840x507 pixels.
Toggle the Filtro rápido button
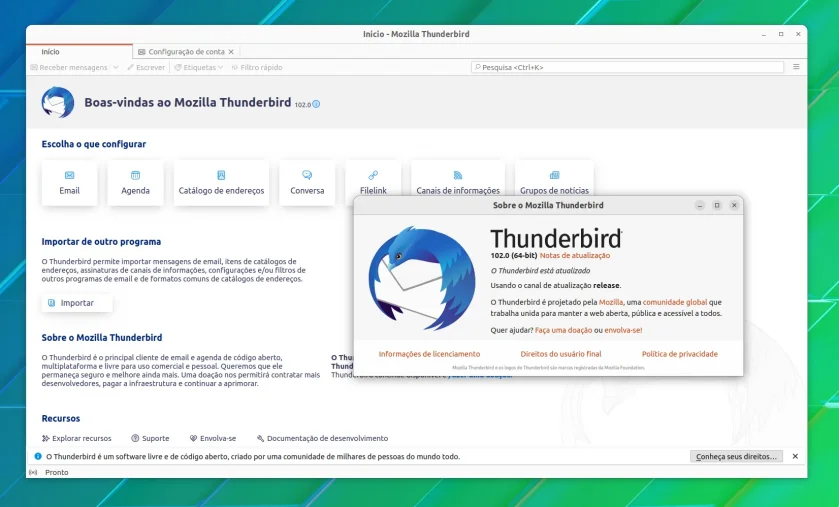(257, 68)
